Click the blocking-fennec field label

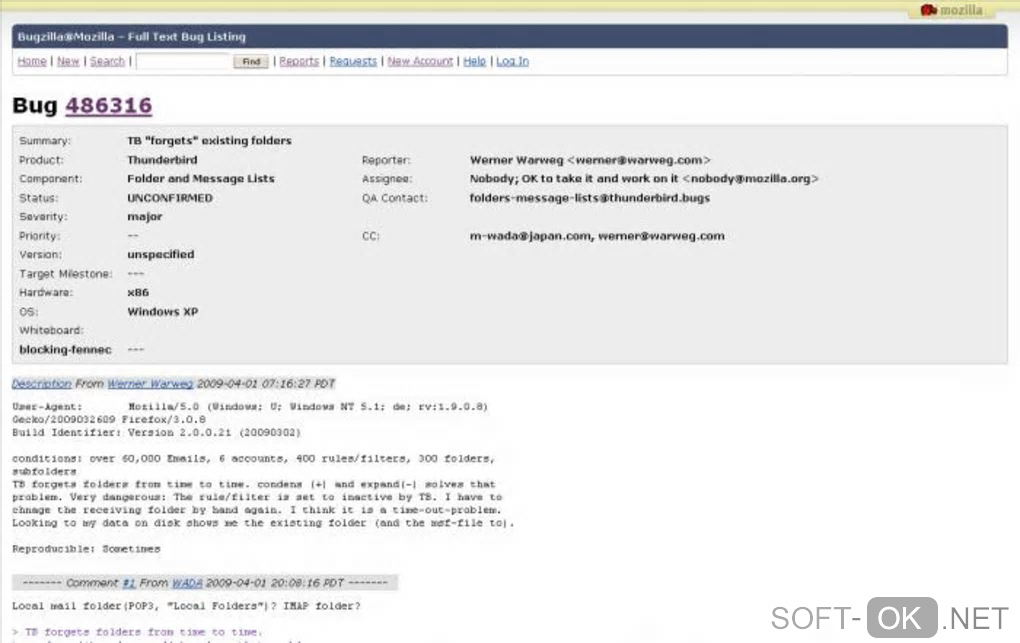click(65, 350)
